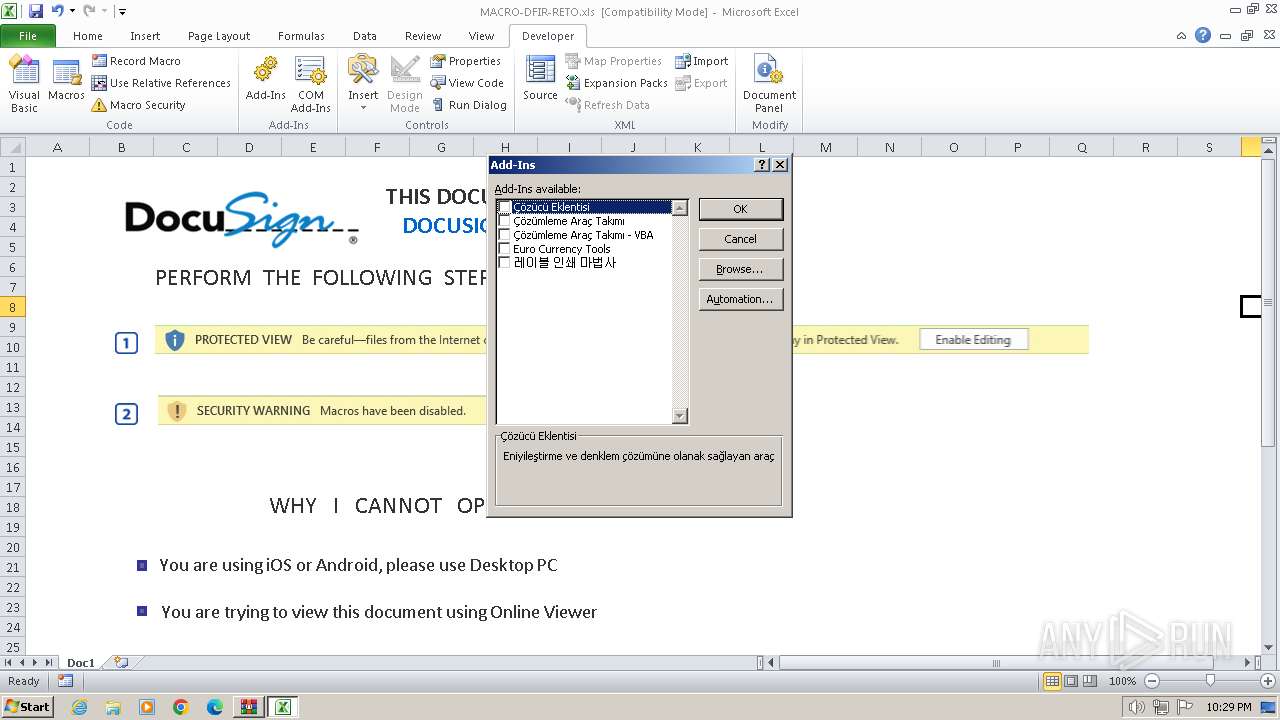Undo last action in Quick Access
This screenshot has height=720, width=1280.
(x=57, y=11)
